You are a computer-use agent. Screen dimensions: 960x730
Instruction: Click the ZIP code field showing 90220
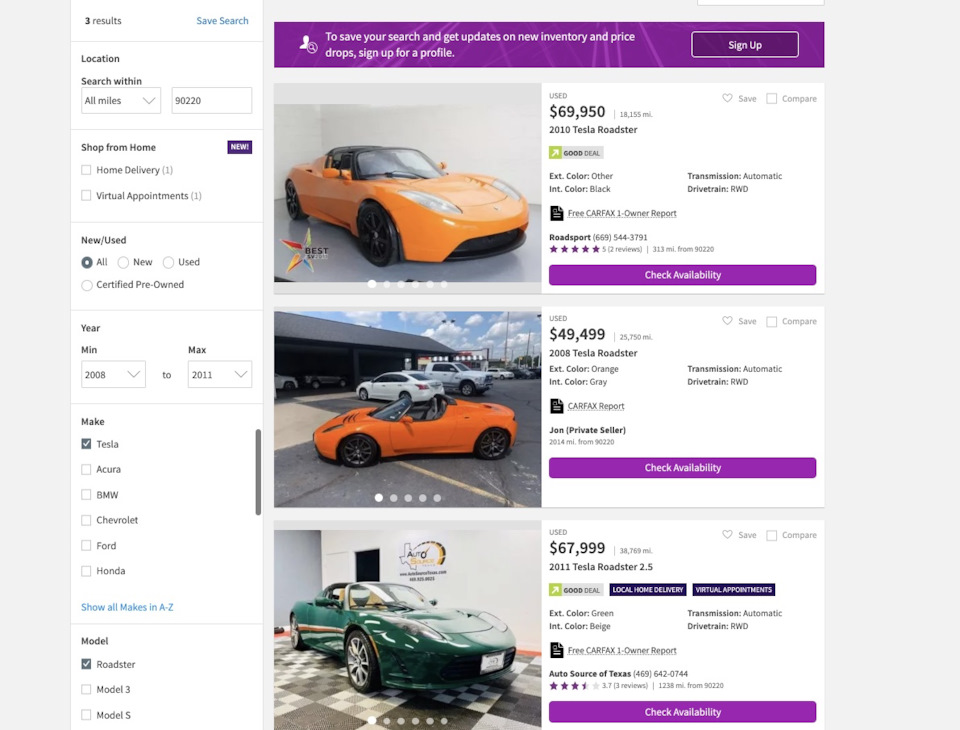[x=211, y=100]
